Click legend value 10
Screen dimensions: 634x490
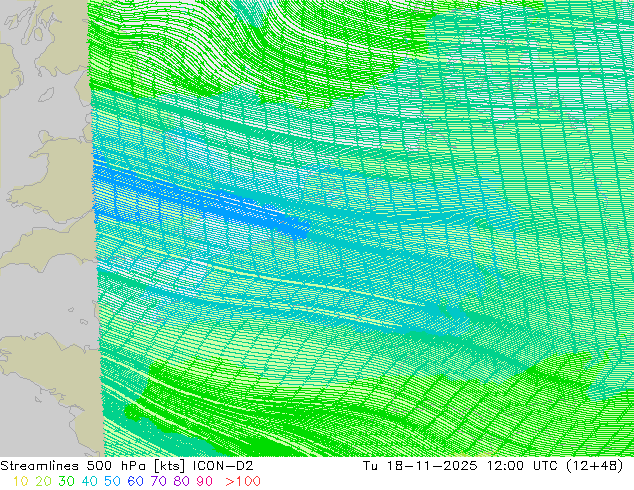[21, 481]
